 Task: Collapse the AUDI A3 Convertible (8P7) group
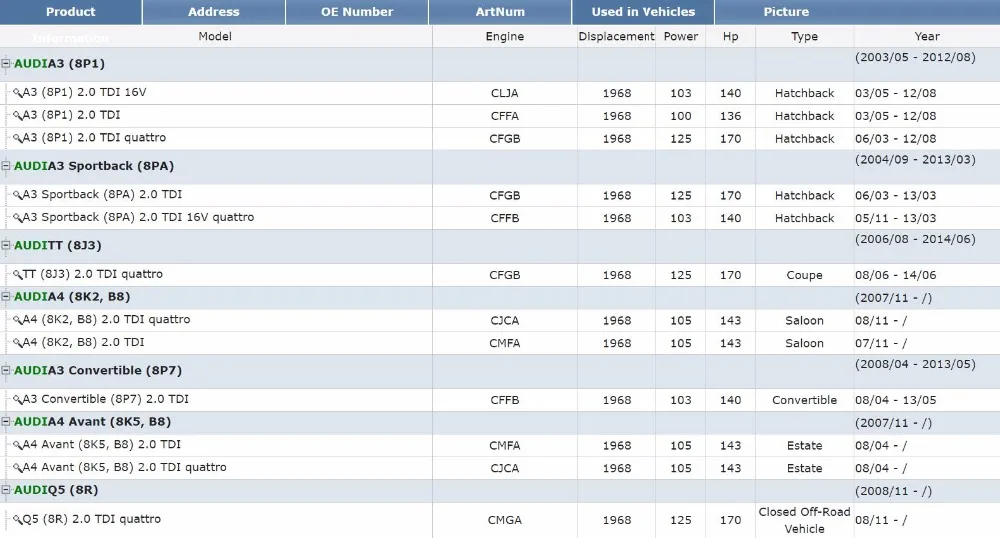(6, 370)
